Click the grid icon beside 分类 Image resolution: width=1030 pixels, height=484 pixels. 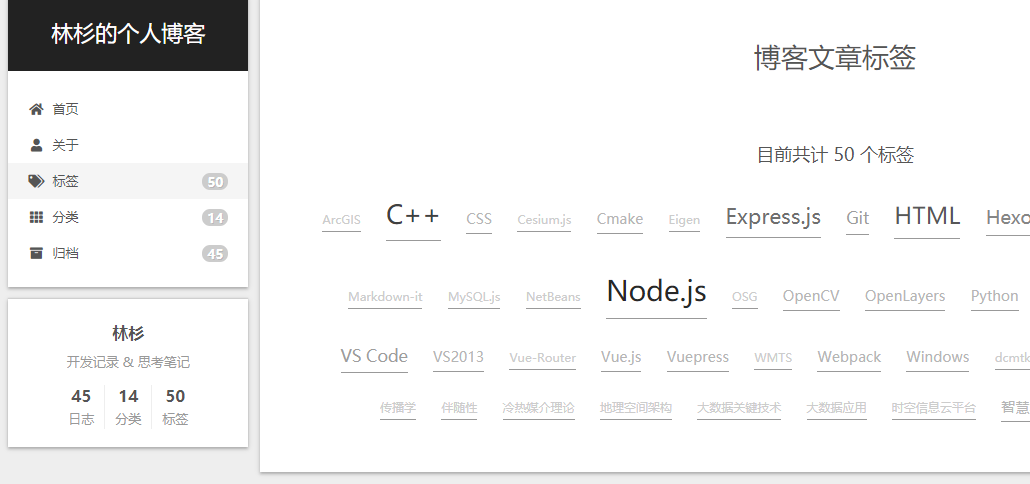tap(36, 217)
